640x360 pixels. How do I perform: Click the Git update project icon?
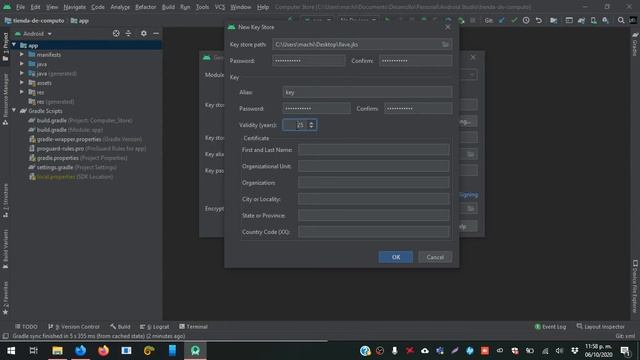pos(501,20)
